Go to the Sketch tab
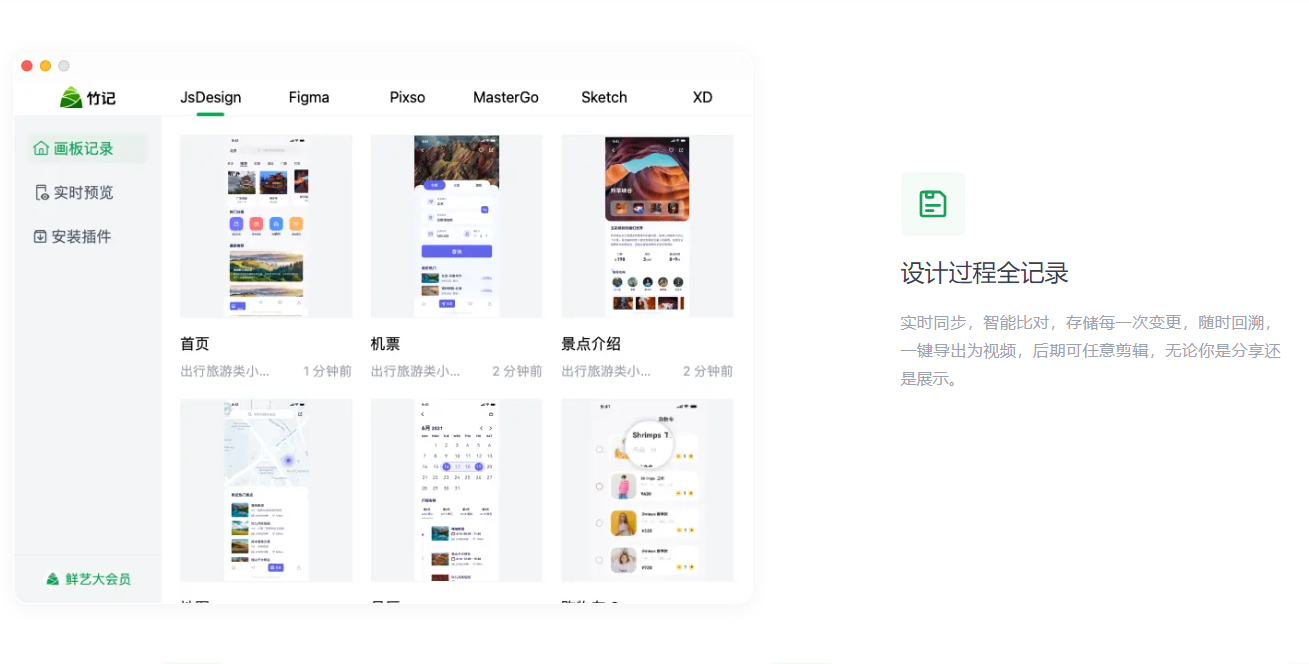The width and height of the screenshot is (1309, 664). coord(604,97)
